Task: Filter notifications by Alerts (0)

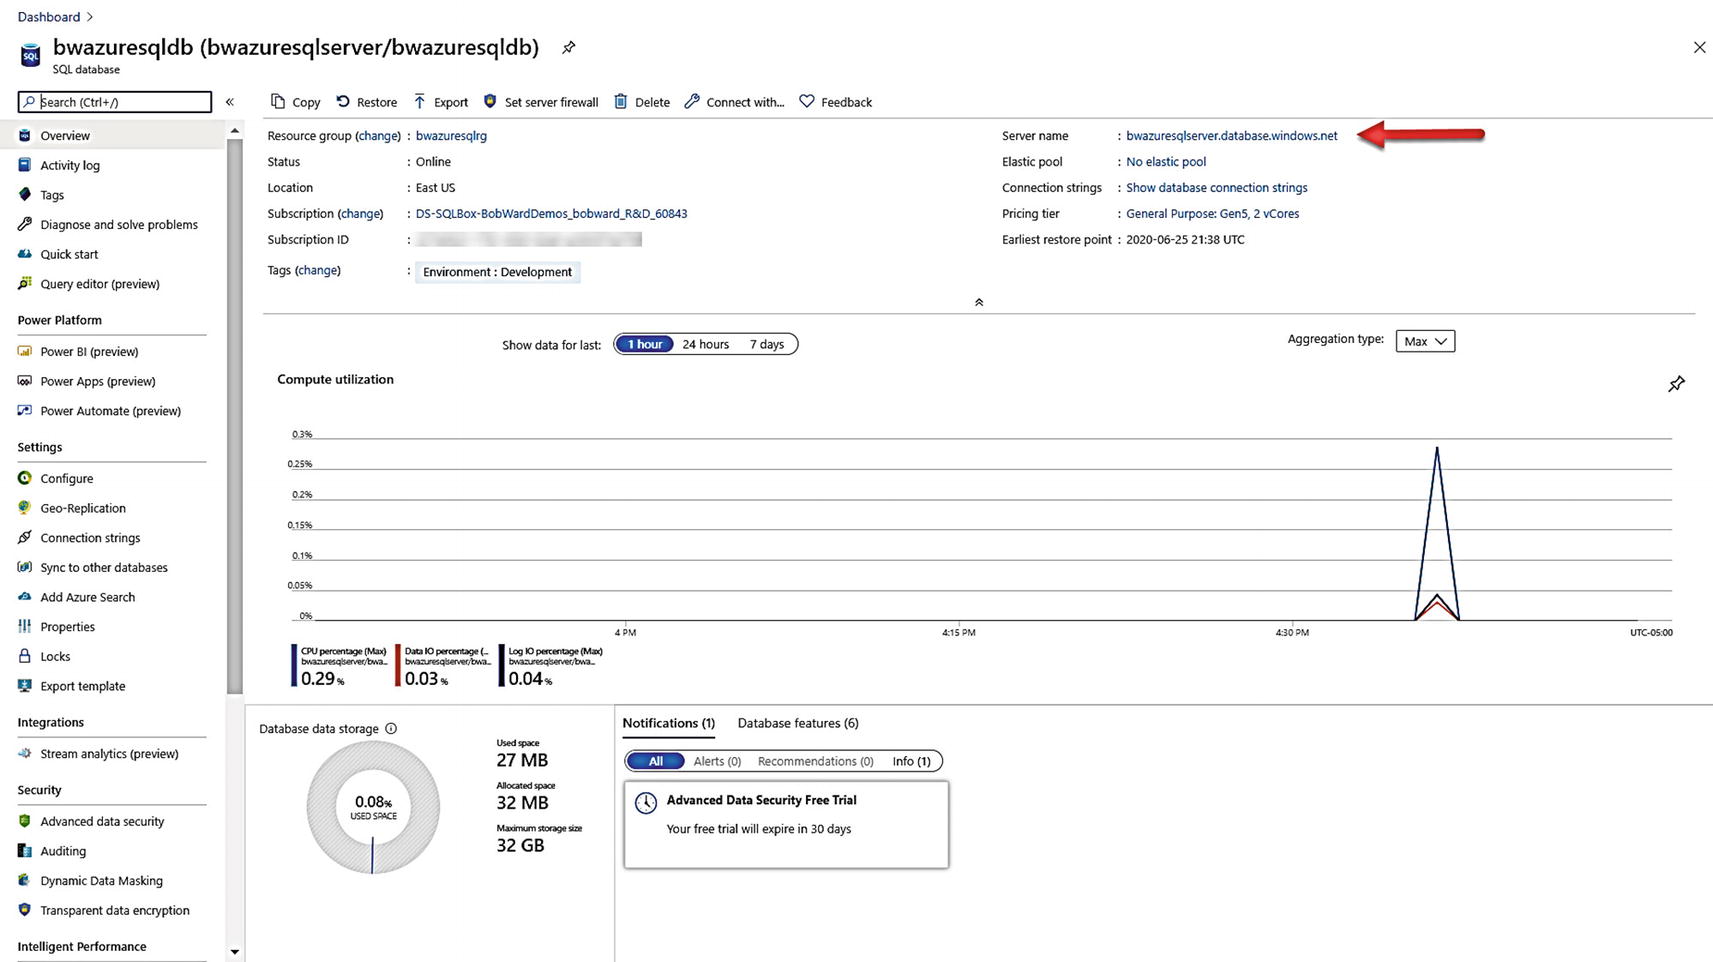Action: click(x=717, y=761)
